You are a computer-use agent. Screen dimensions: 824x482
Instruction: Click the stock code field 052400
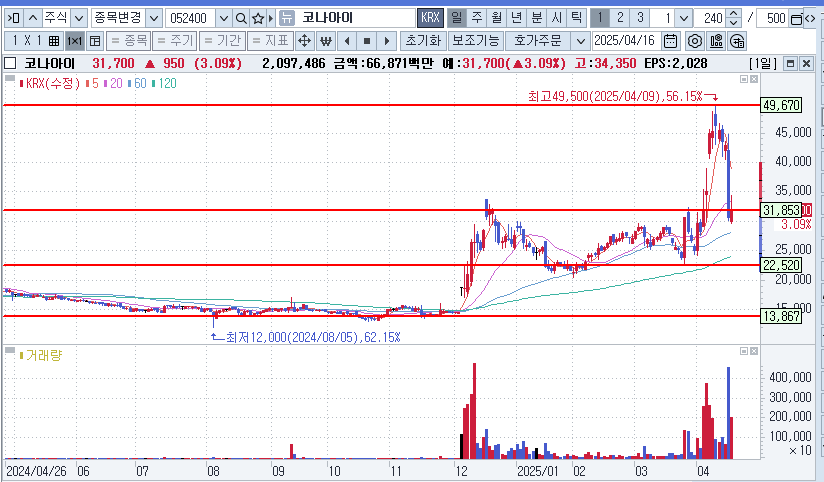coord(190,18)
